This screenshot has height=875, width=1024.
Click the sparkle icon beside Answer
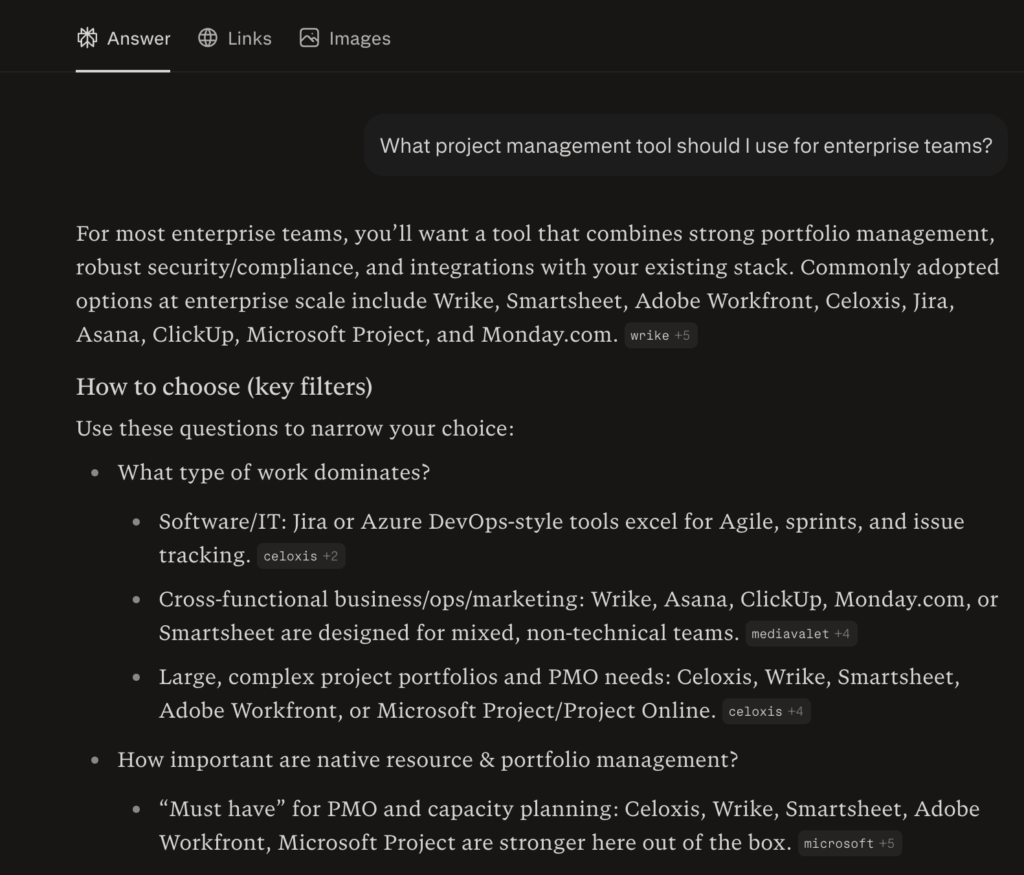pos(87,38)
